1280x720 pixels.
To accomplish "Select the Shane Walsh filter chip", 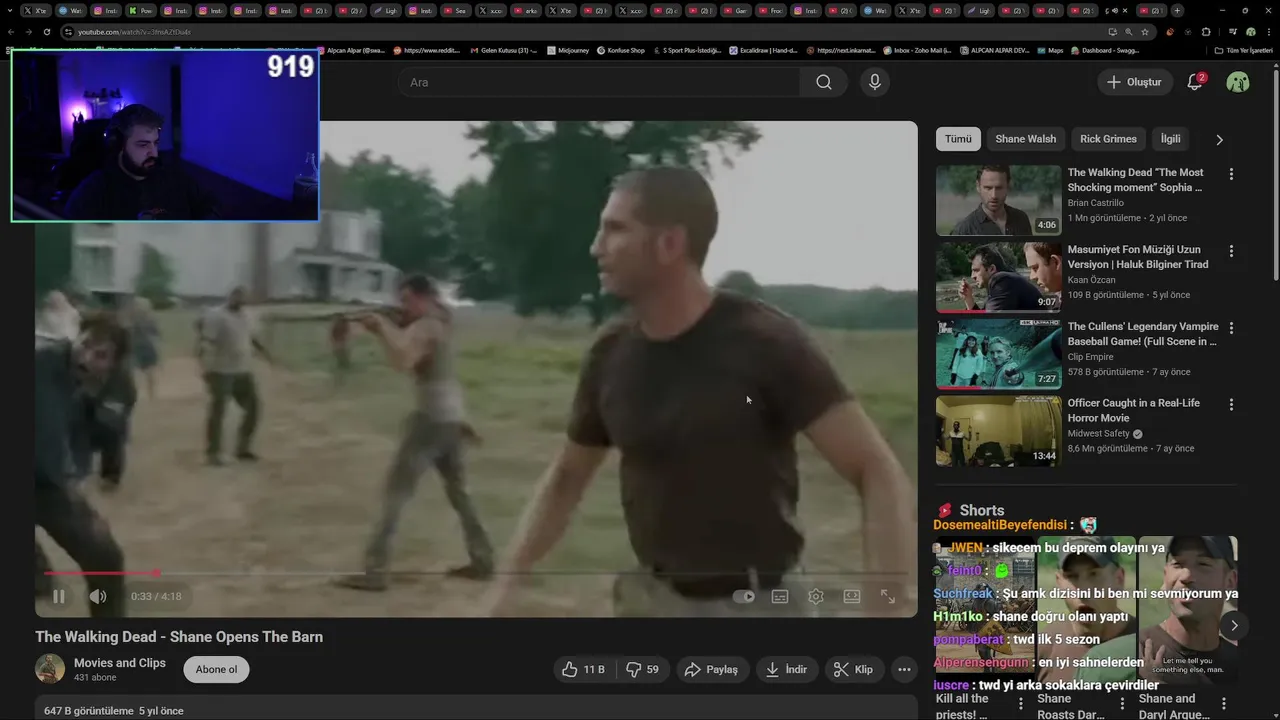I will [1025, 139].
